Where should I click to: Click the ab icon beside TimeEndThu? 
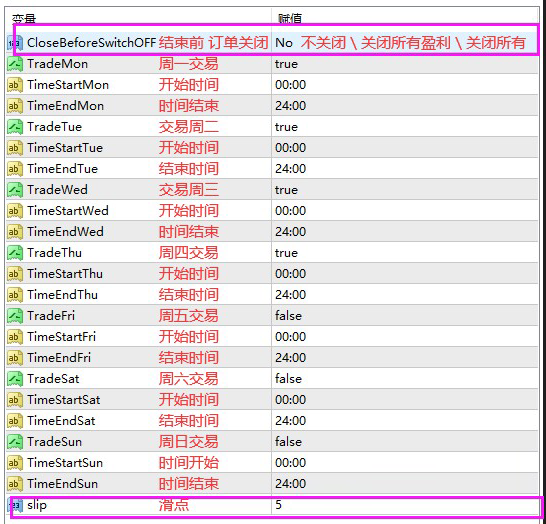(15, 295)
